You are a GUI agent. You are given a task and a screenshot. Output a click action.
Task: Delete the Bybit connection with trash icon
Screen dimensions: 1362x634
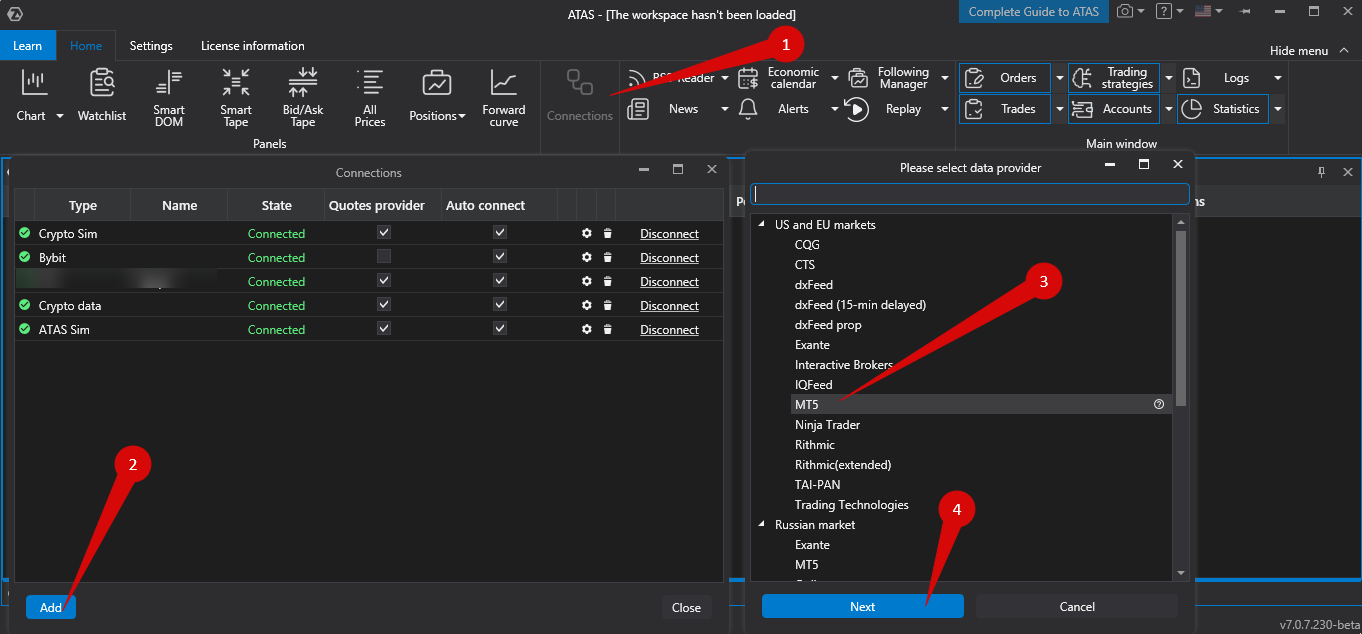point(607,258)
